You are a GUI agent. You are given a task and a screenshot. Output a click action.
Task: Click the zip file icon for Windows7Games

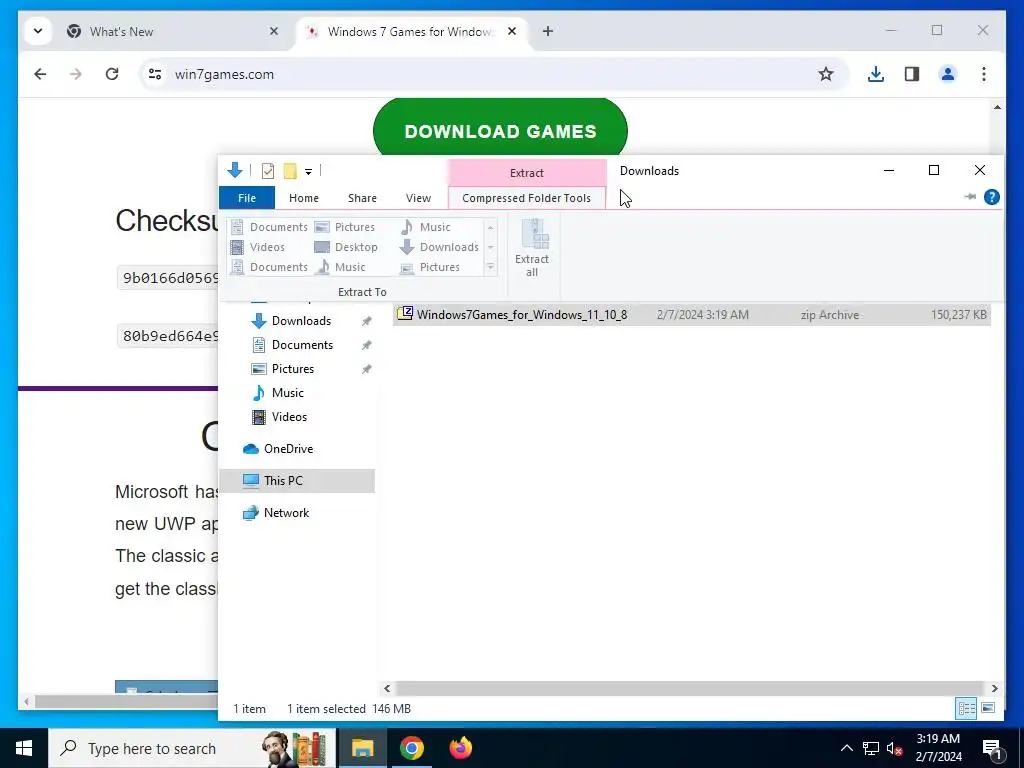[x=405, y=313]
